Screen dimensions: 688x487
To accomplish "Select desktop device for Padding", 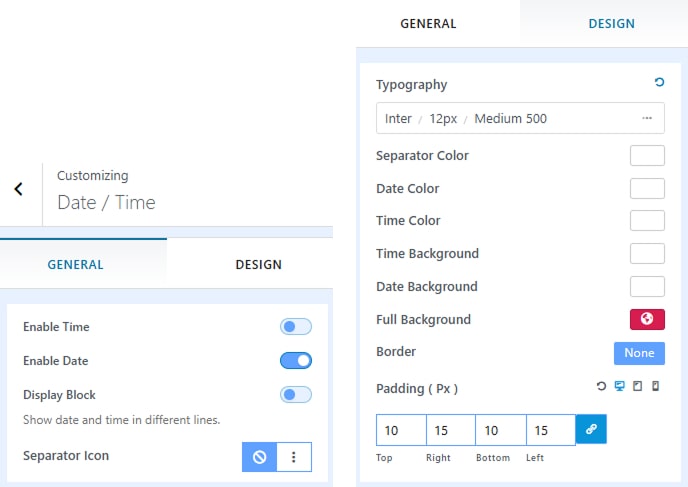I will click(619, 386).
